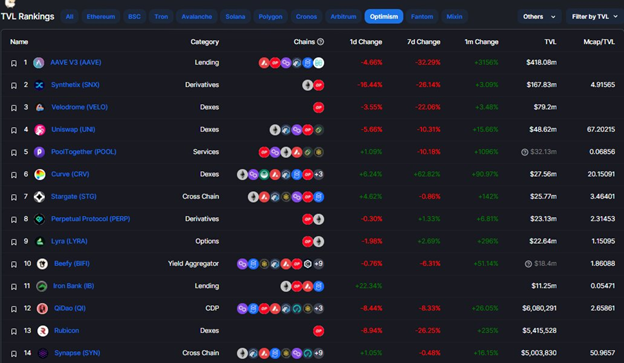Bookmark the Synthetix (SNX) row
The height and width of the screenshot is (363, 624).
pyautogui.click(x=14, y=85)
